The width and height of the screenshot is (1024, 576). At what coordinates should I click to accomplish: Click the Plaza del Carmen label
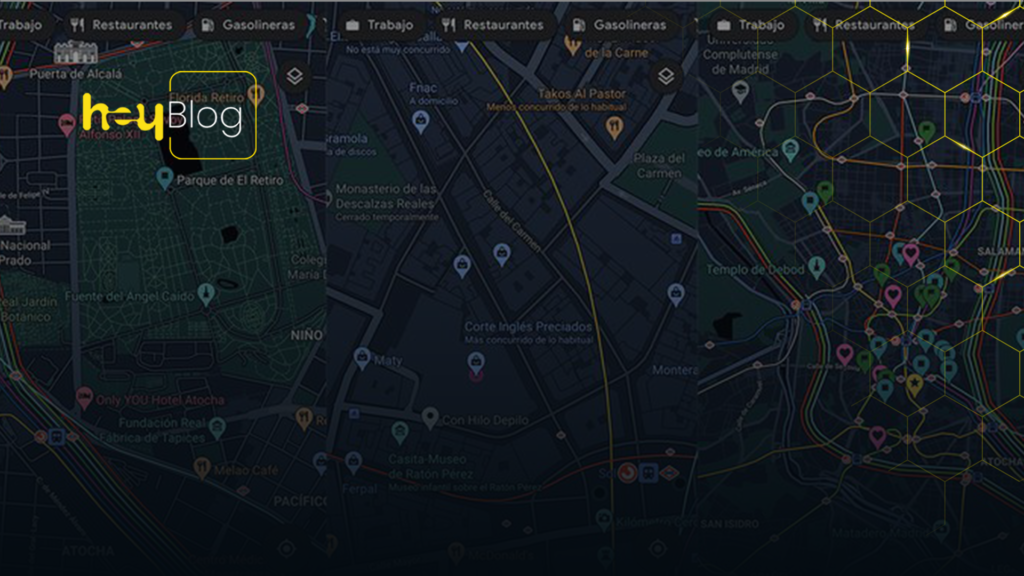(659, 166)
